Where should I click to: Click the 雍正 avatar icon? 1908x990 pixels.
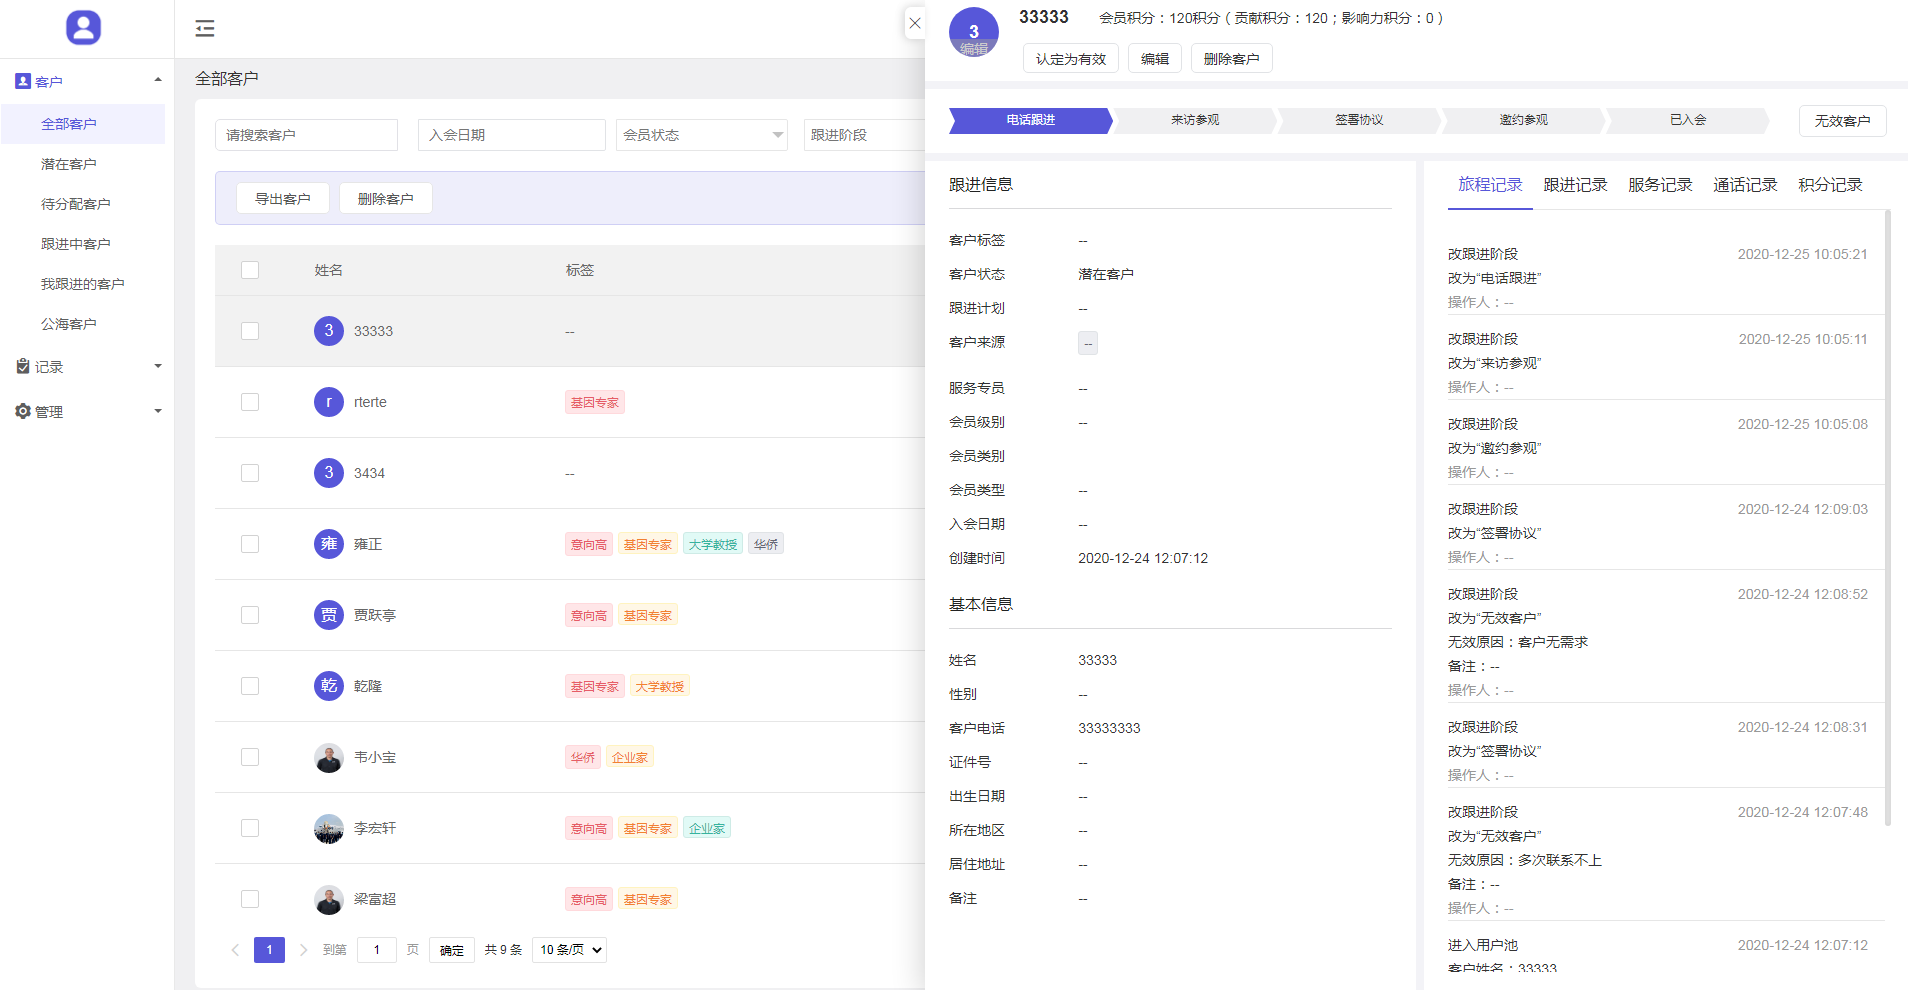pyautogui.click(x=329, y=544)
